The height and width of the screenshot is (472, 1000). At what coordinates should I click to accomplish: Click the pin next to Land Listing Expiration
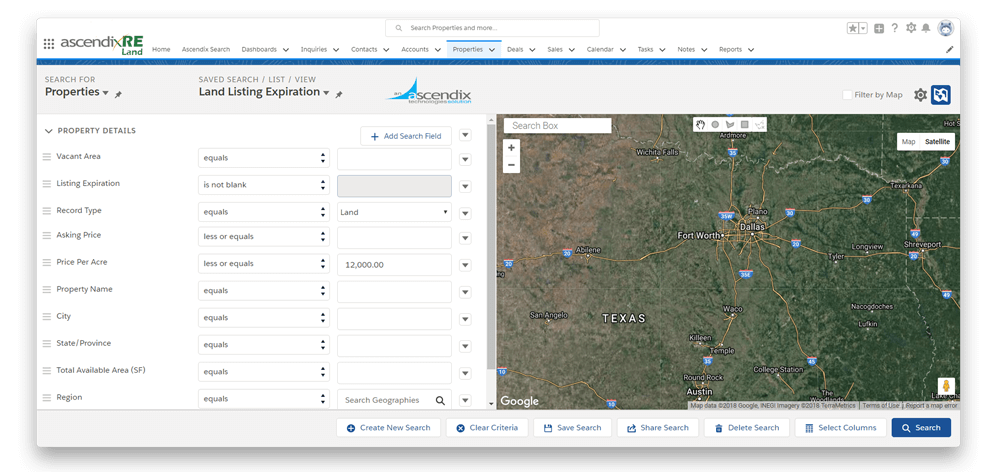click(339, 94)
